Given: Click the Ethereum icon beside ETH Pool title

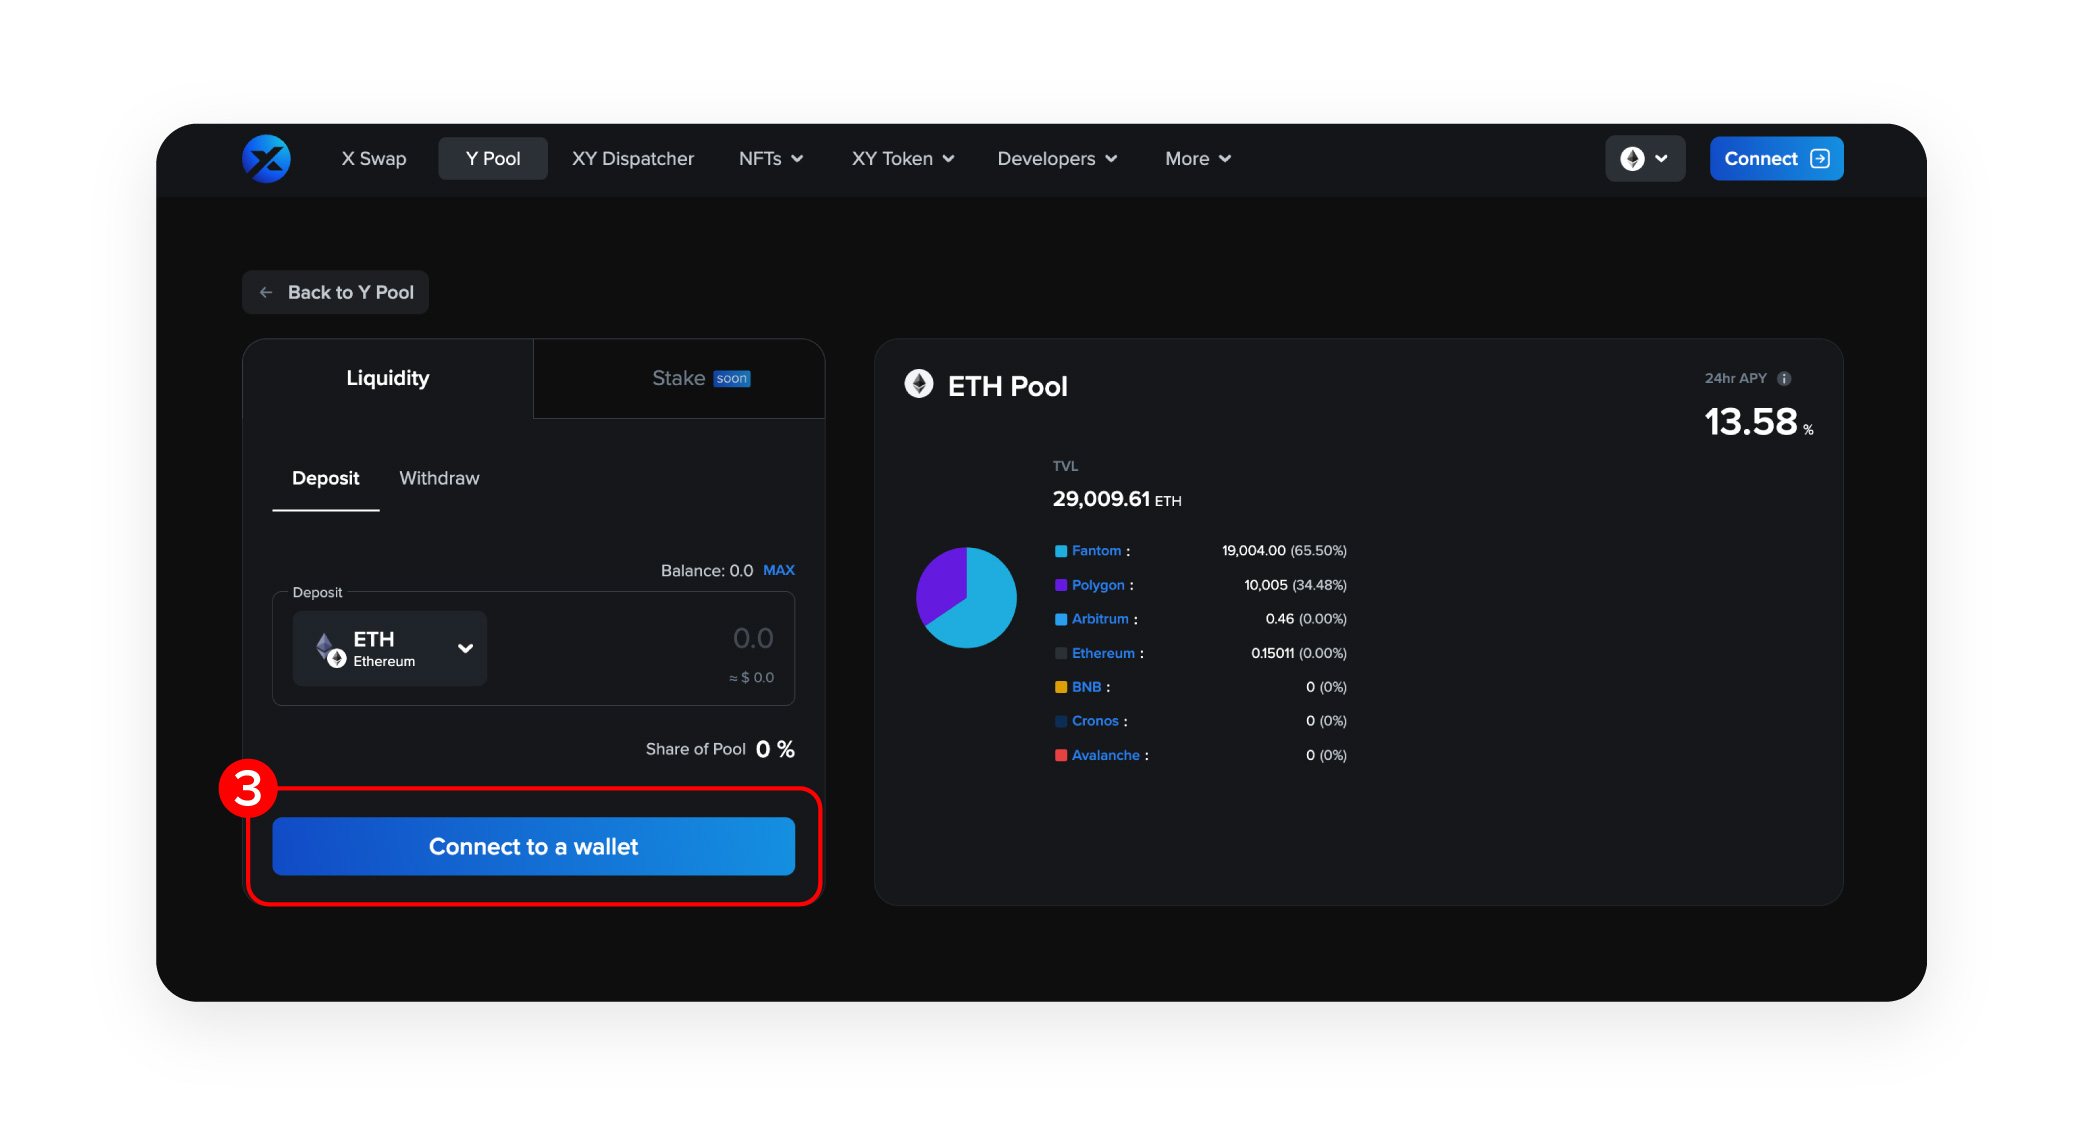Looking at the screenshot, I should pyautogui.click(x=919, y=385).
